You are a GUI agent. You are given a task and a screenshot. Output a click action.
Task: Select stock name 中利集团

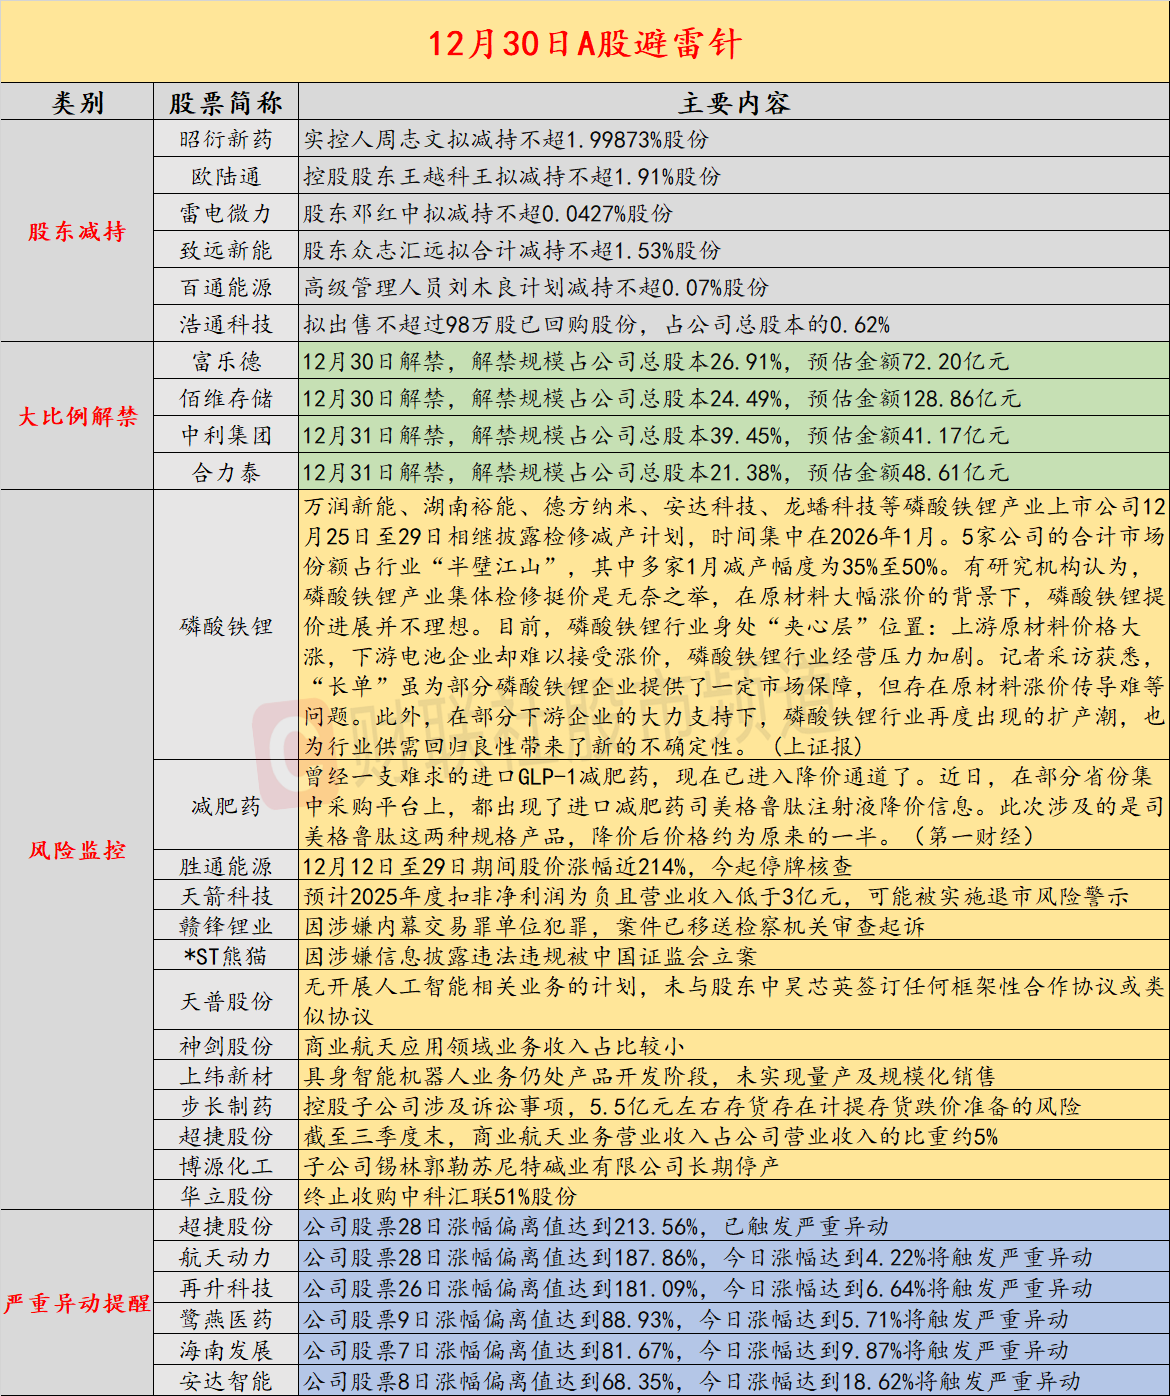pos(226,435)
